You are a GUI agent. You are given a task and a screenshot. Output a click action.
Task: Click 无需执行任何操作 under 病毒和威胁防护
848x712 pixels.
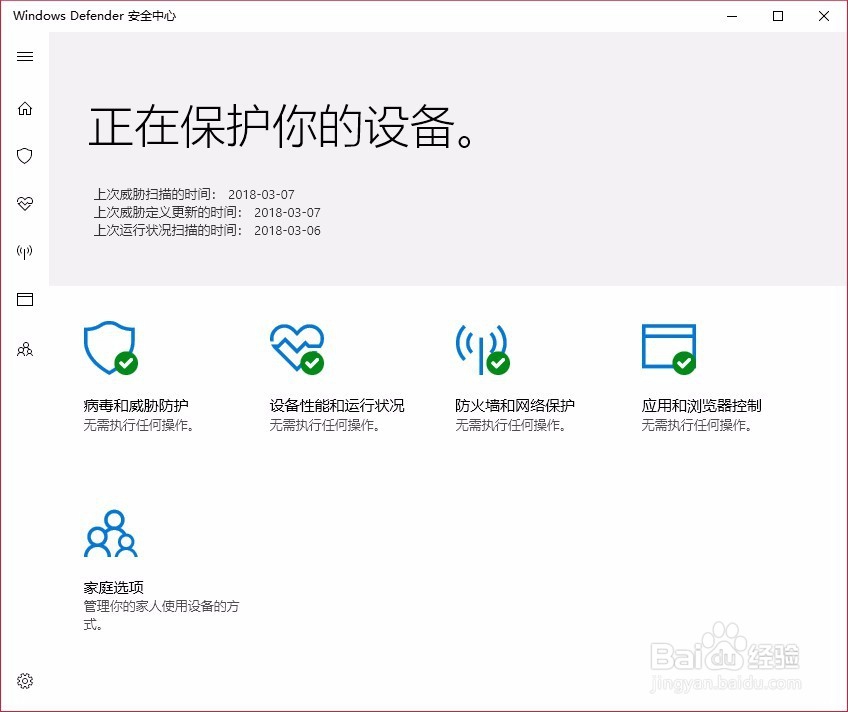pos(138,425)
